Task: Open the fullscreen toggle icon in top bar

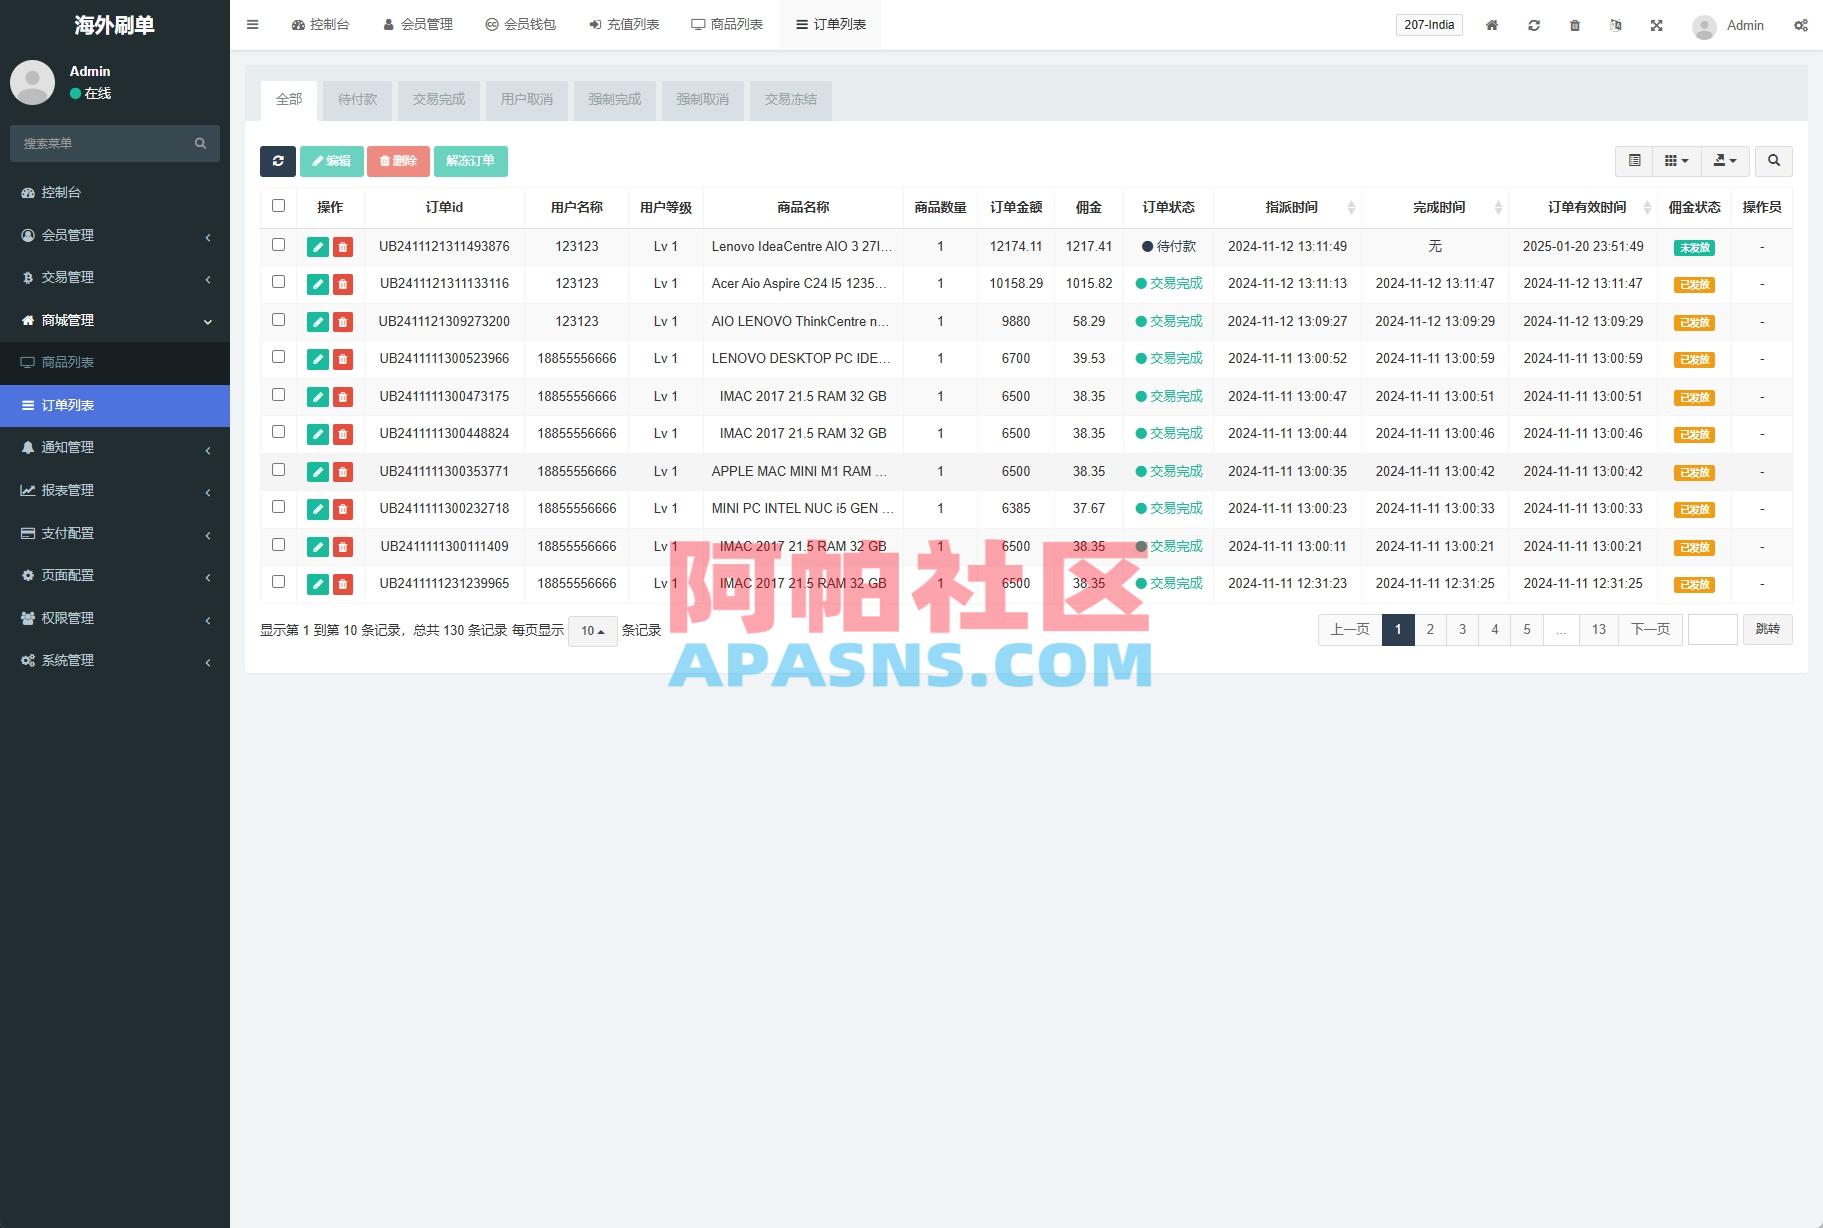Action: pos(1658,25)
